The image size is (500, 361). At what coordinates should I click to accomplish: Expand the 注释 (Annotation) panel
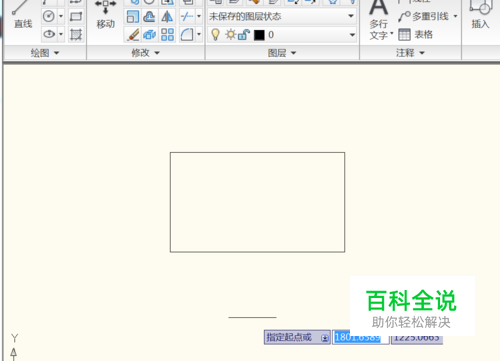point(410,53)
